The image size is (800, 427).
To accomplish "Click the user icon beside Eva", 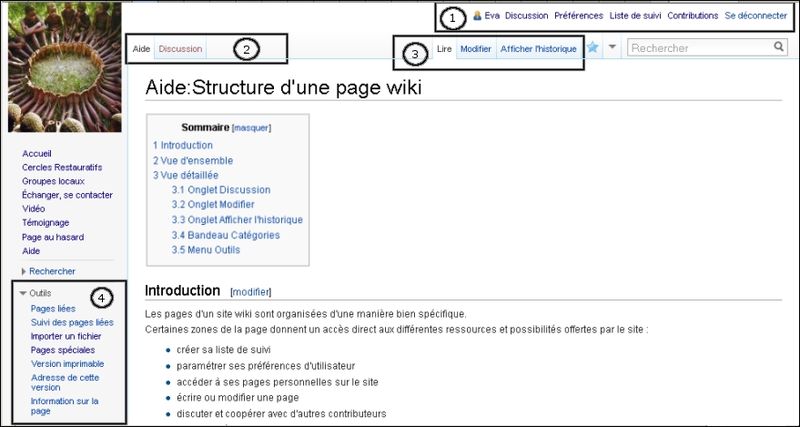I will [x=477, y=16].
